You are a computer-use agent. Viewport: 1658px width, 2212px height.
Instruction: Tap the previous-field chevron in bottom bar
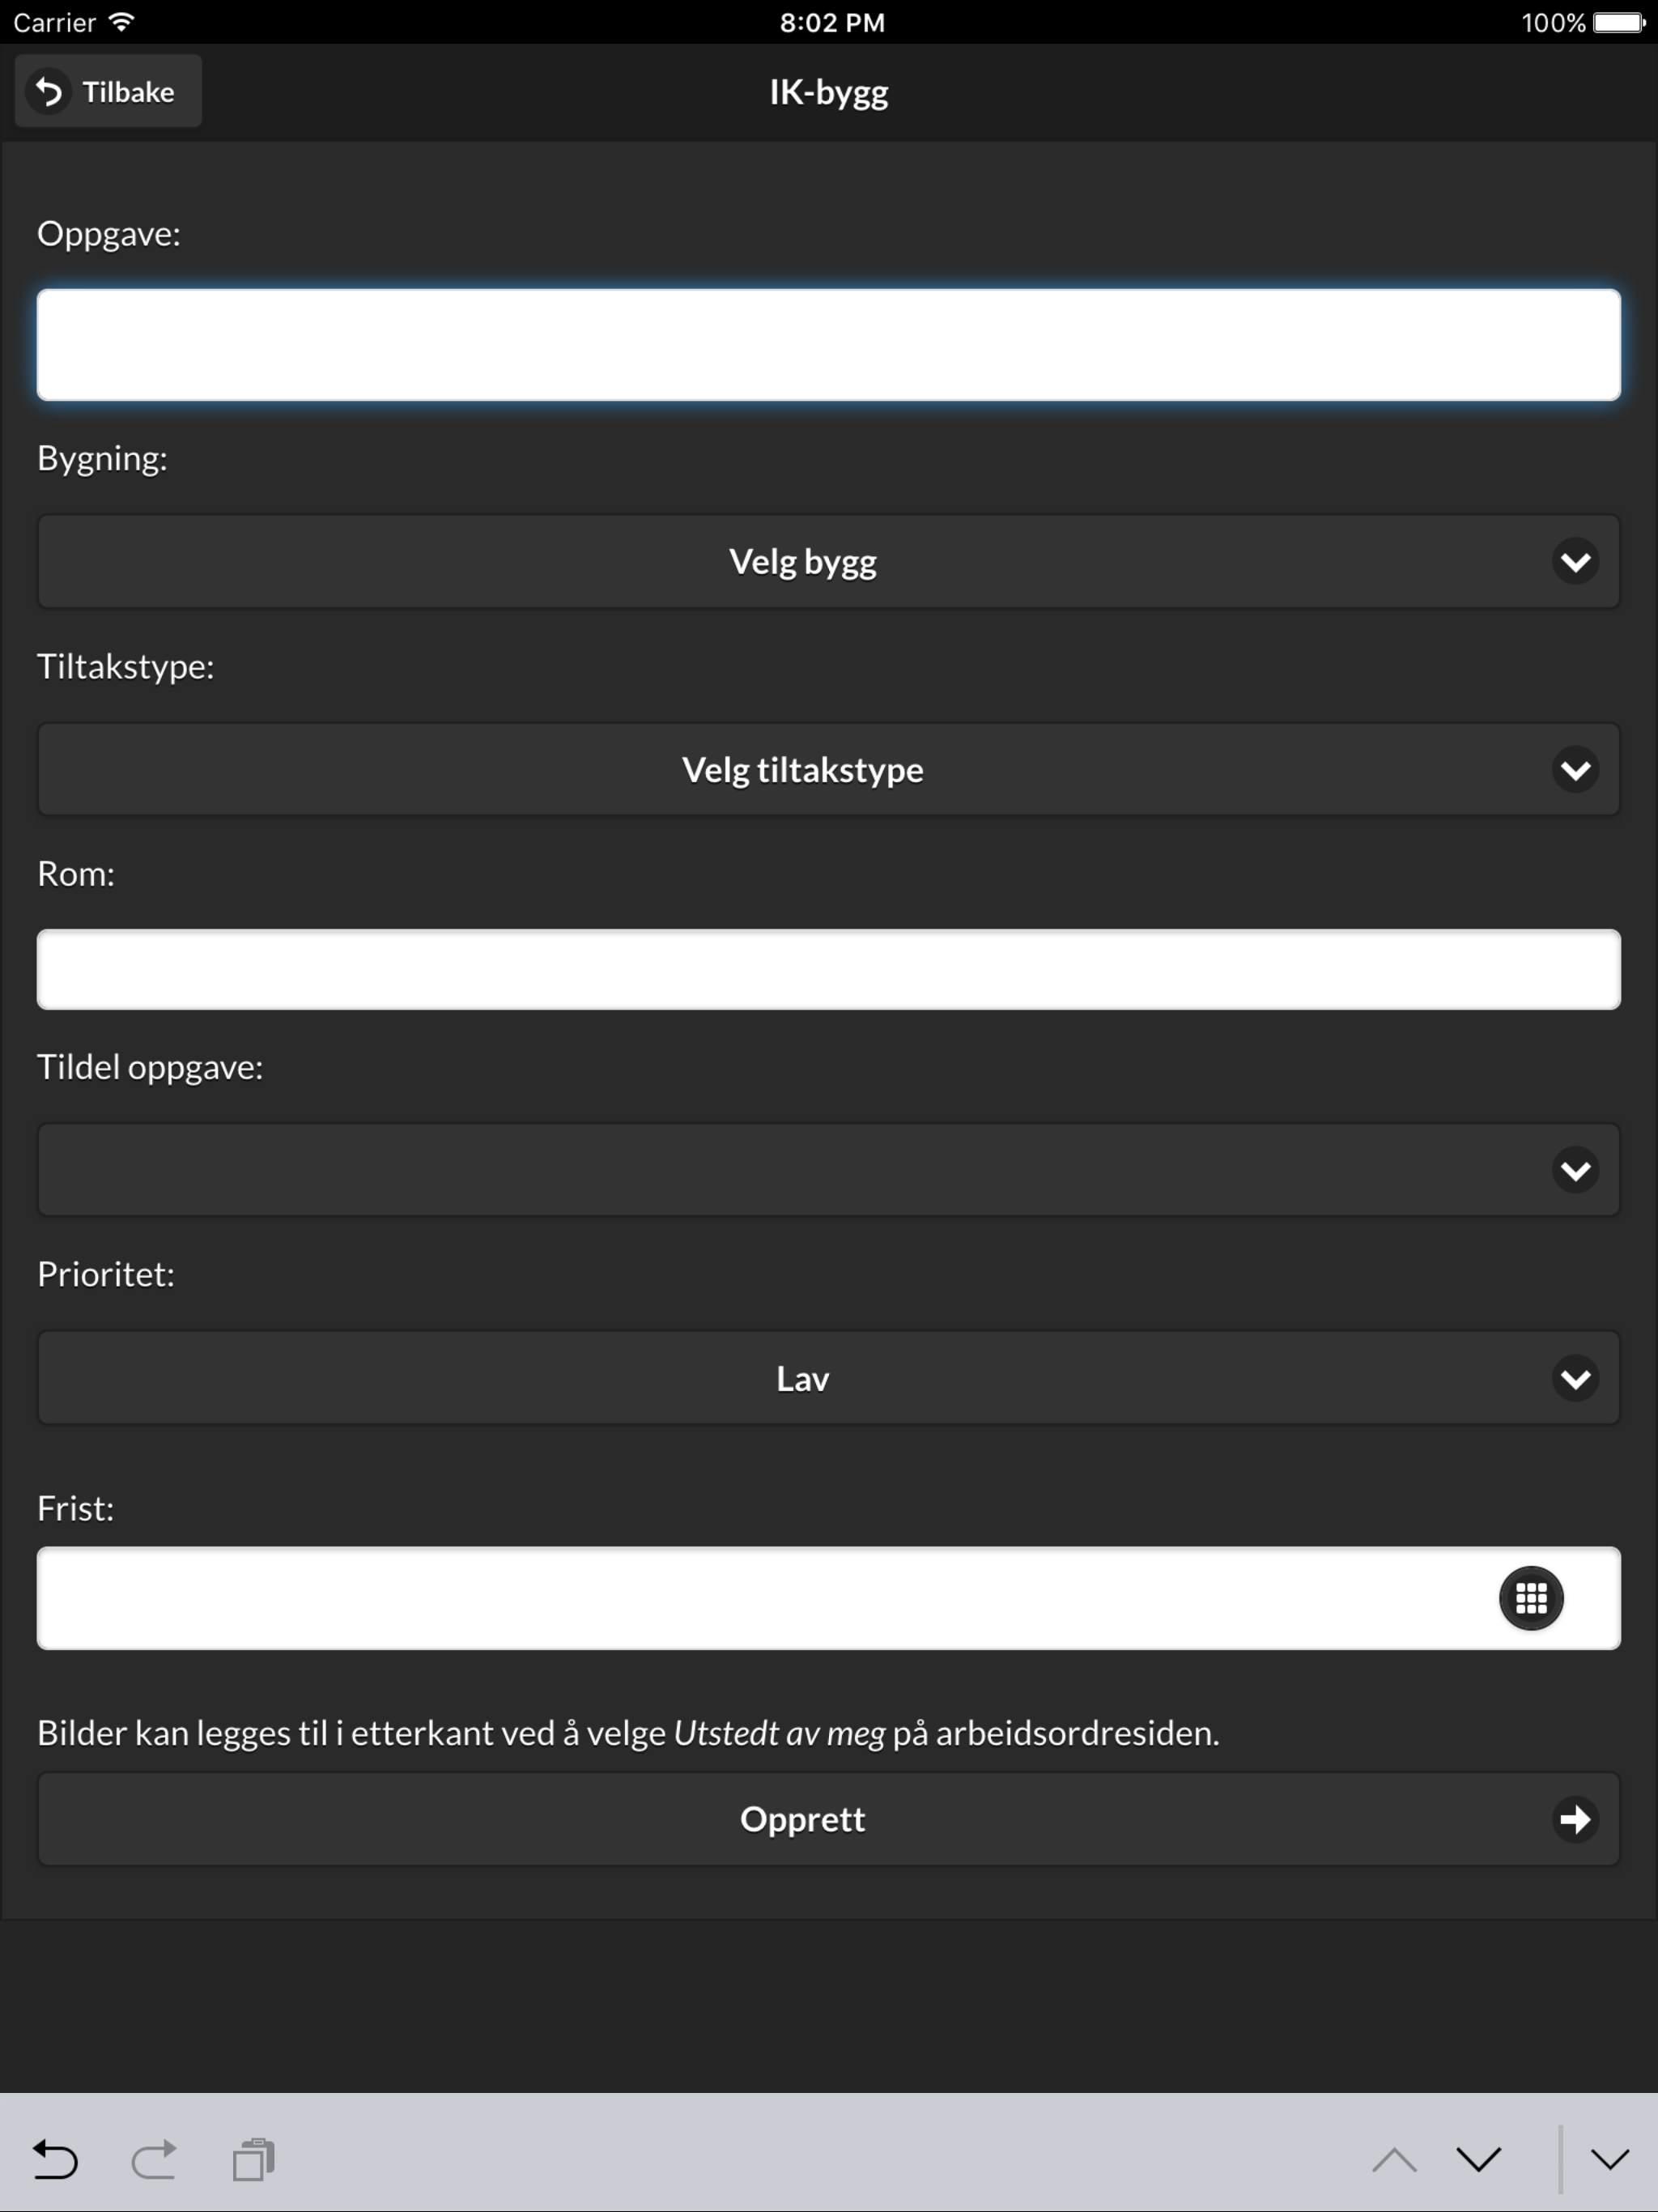[1396, 2160]
